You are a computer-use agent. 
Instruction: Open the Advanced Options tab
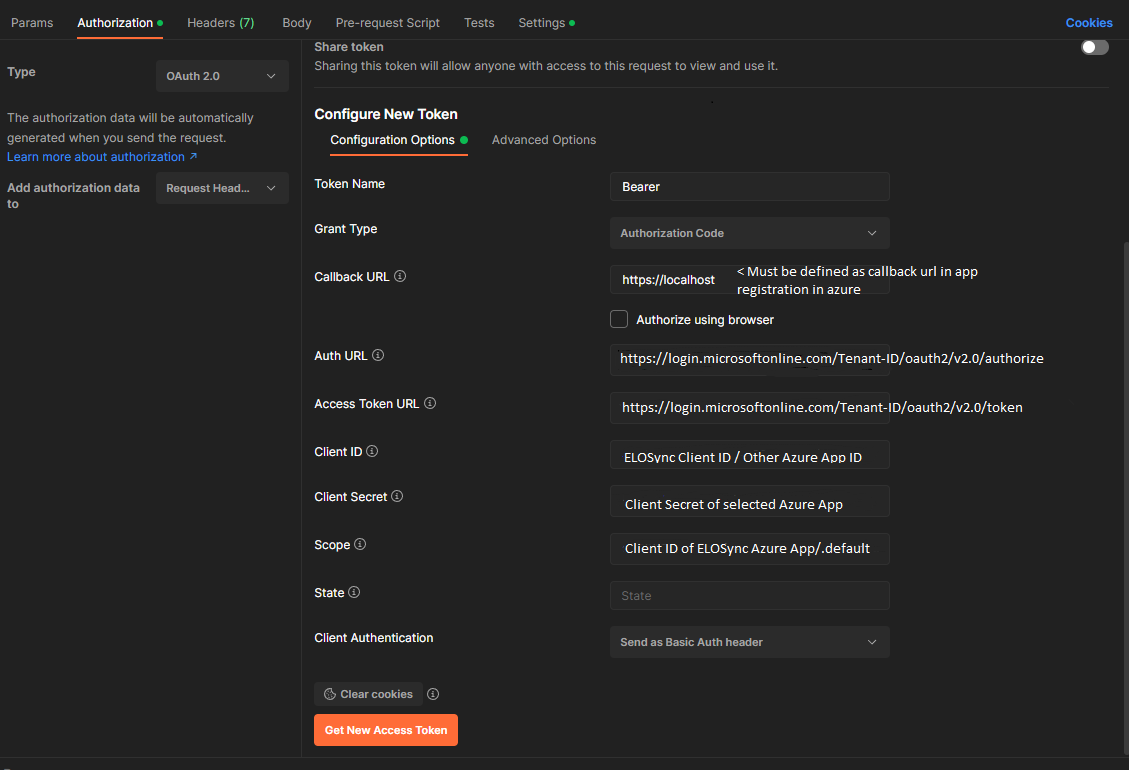point(544,140)
